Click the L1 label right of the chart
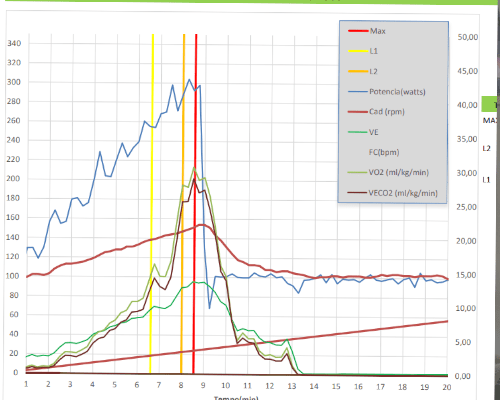 [487, 180]
